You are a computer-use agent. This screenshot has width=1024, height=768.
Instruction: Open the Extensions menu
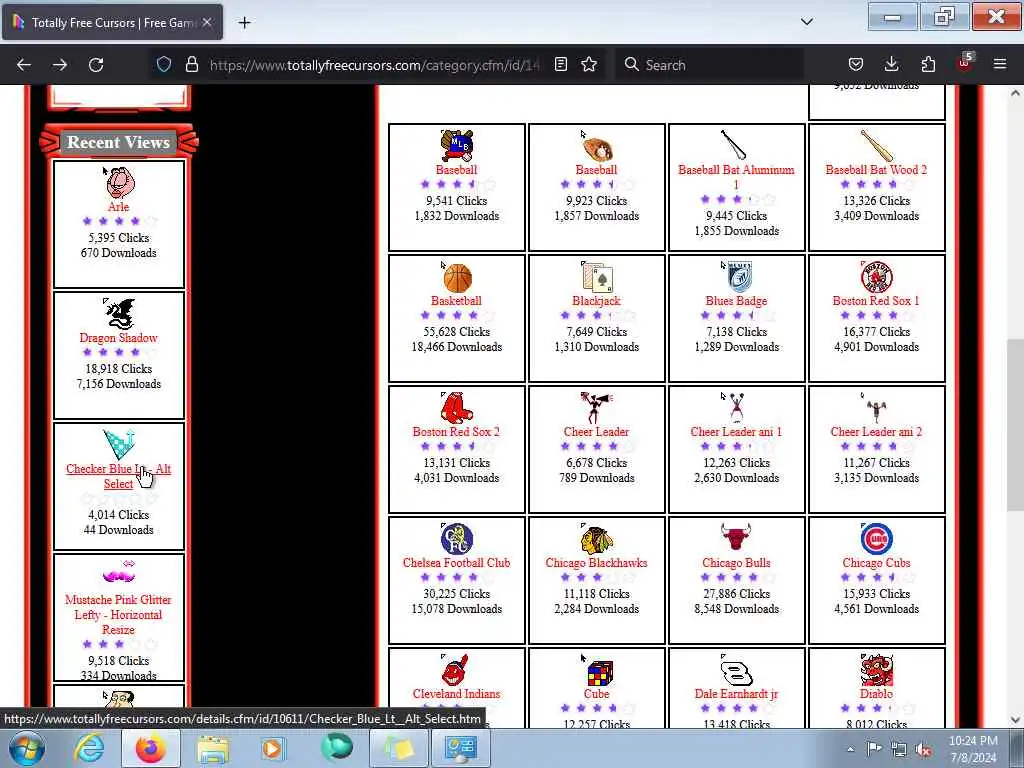click(x=928, y=65)
